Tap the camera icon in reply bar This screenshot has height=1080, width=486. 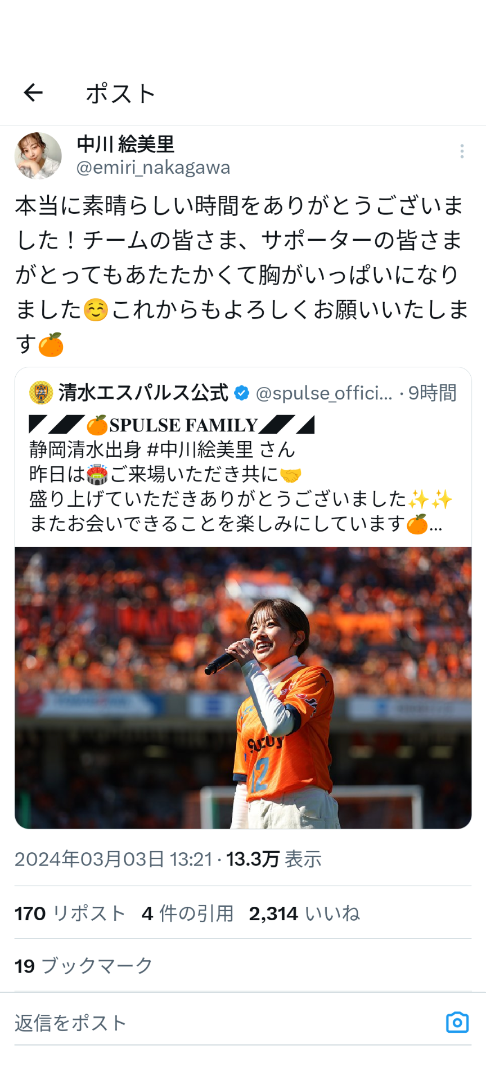(457, 1023)
